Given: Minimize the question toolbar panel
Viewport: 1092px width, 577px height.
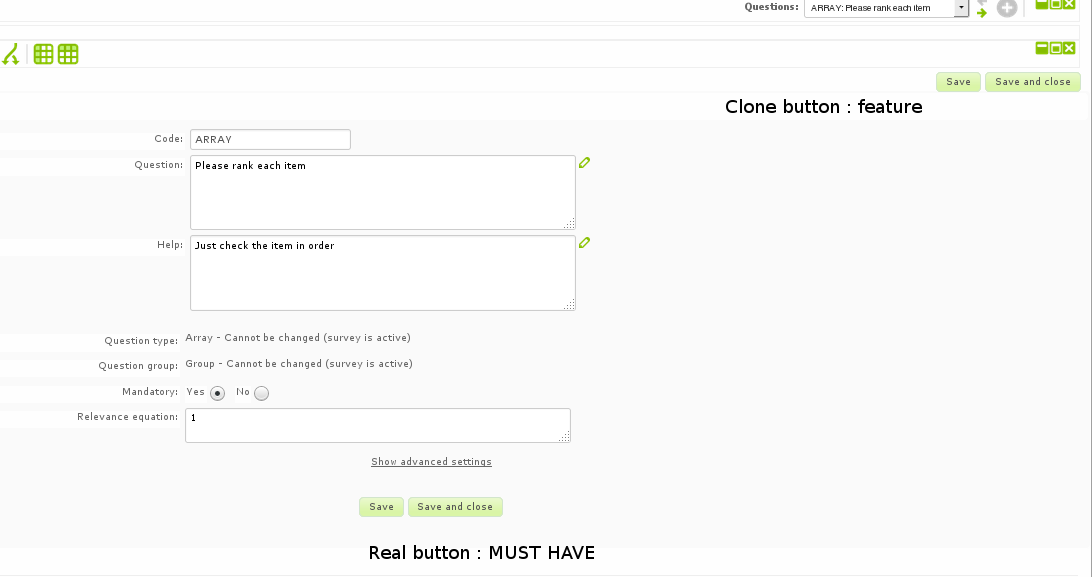Looking at the screenshot, I should [x=1042, y=48].
